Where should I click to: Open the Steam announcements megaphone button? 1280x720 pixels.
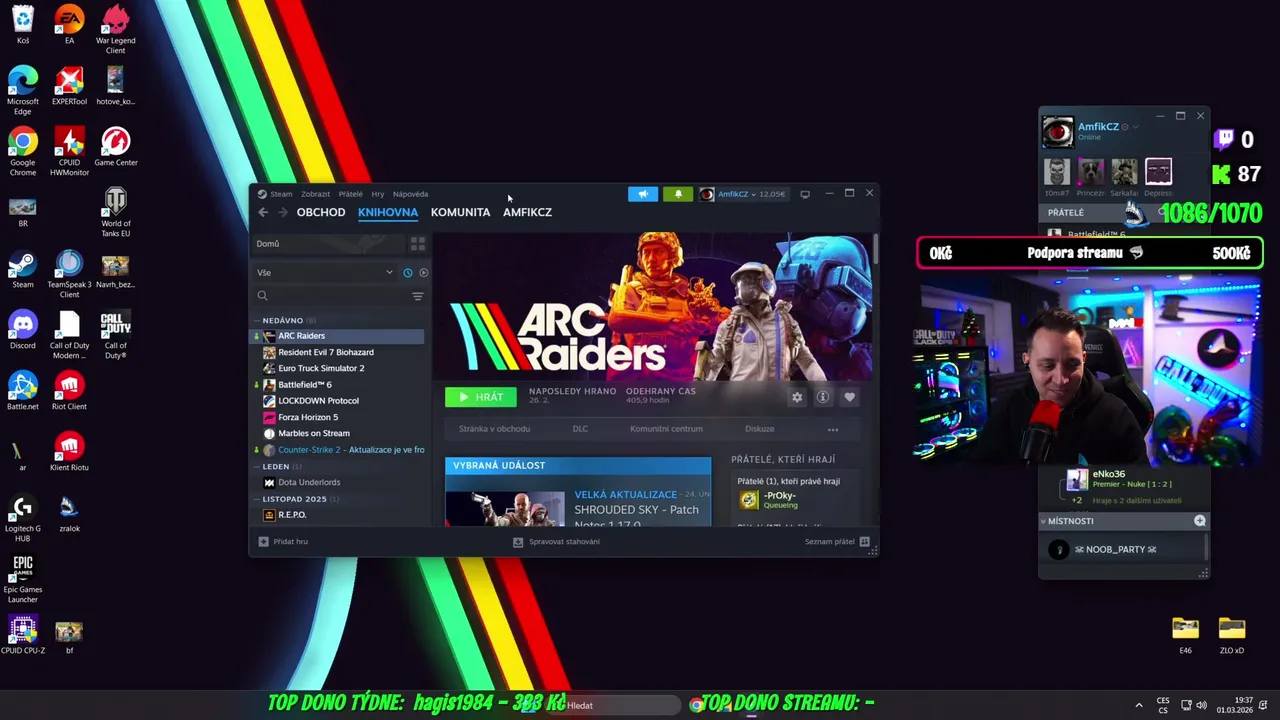click(x=643, y=194)
